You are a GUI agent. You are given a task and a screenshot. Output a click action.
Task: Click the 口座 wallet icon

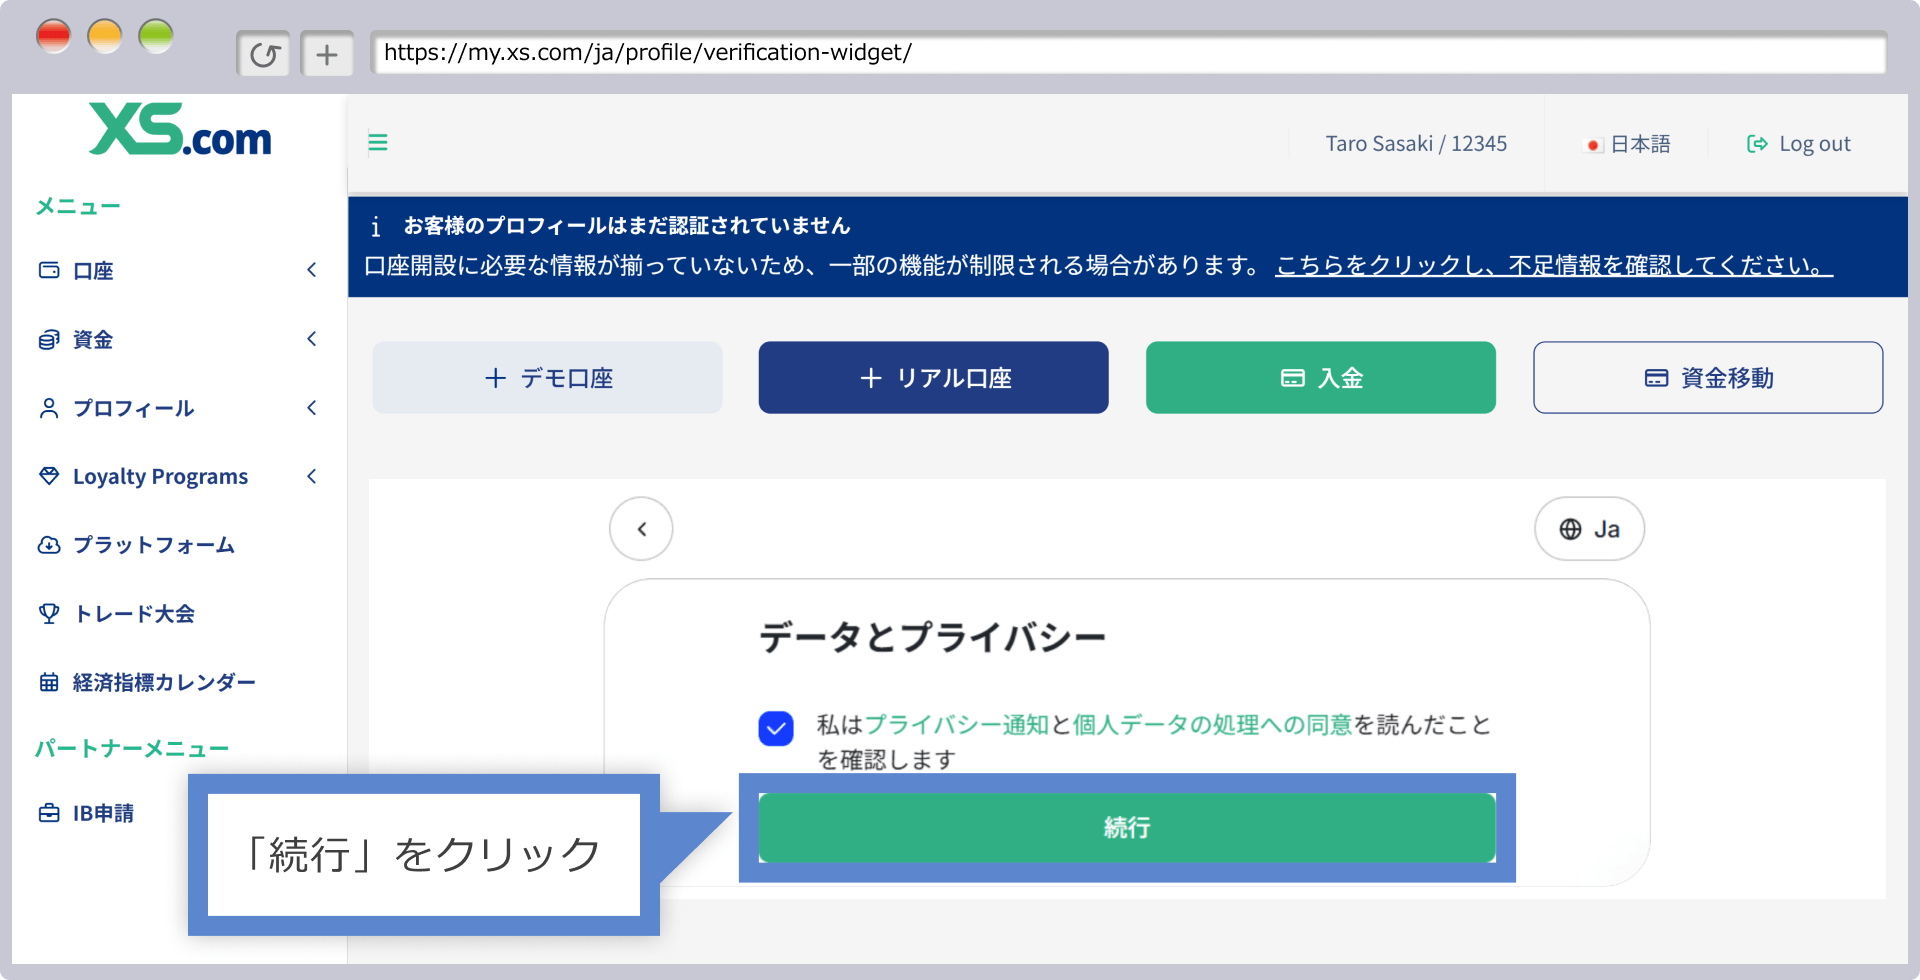click(49, 270)
